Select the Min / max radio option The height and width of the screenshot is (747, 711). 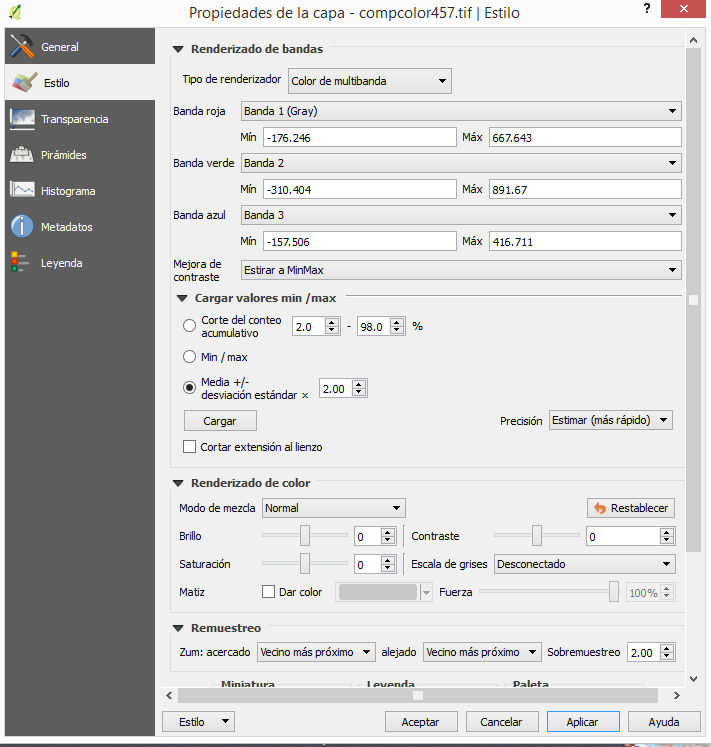pos(189,356)
